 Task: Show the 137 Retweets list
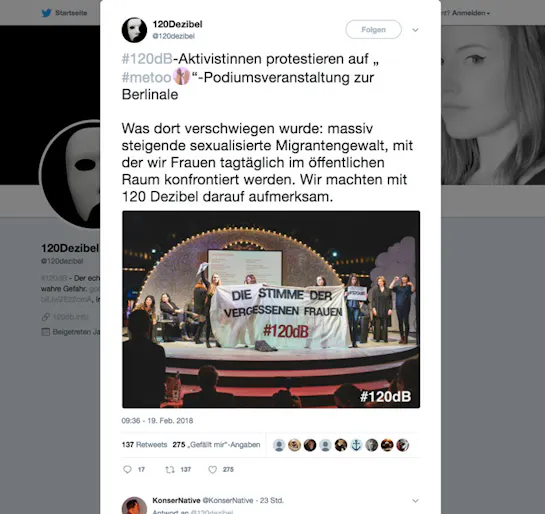(144, 444)
